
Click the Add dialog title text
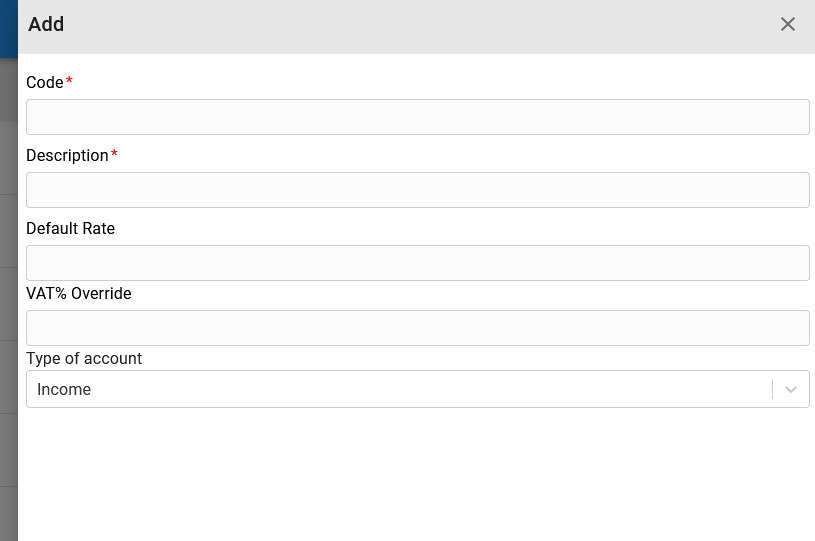pyautogui.click(x=46, y=24)
